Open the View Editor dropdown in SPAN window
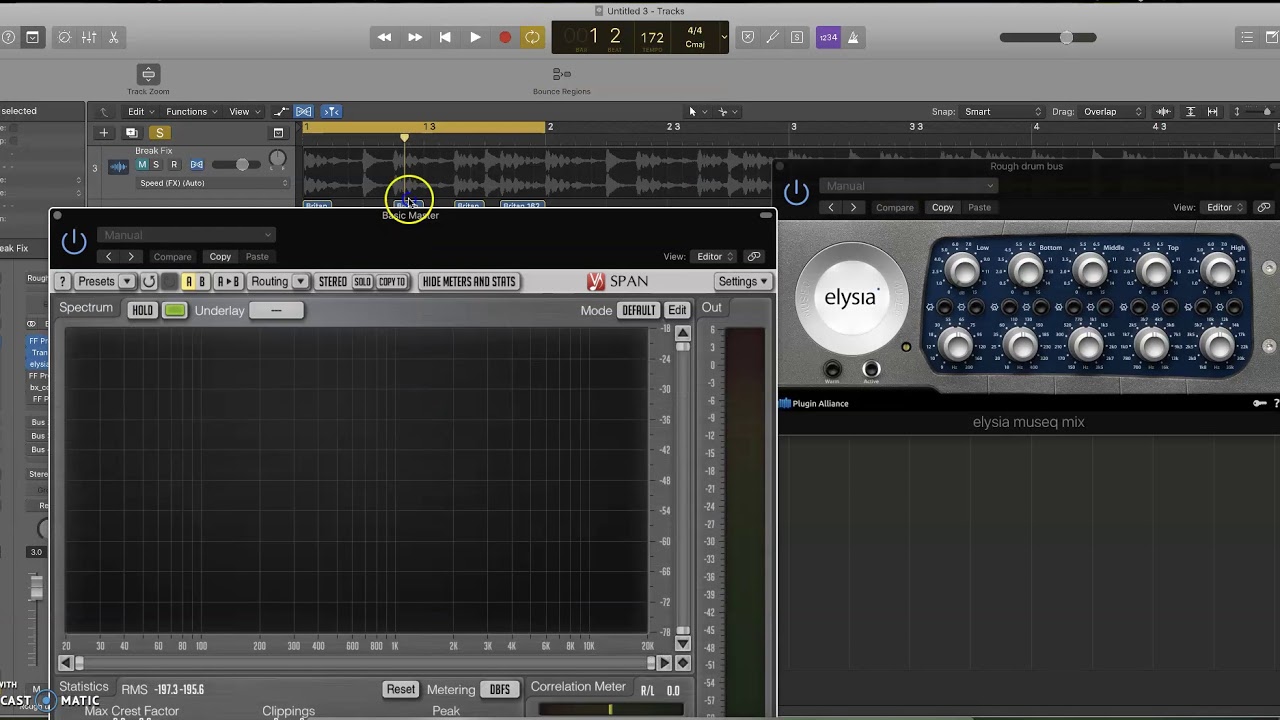Screen dimensions: 1280x720 click(x=715, y=256)
